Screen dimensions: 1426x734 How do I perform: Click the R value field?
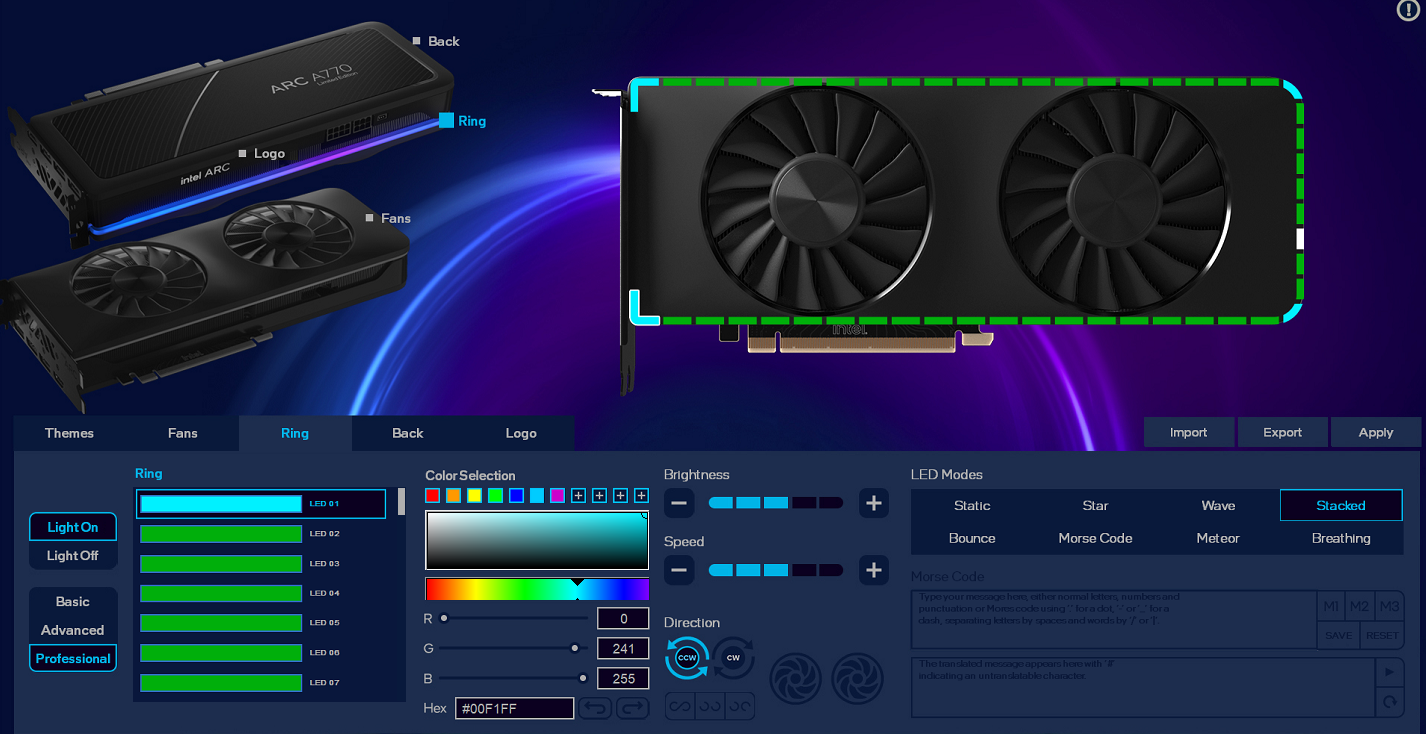[623, 619]
